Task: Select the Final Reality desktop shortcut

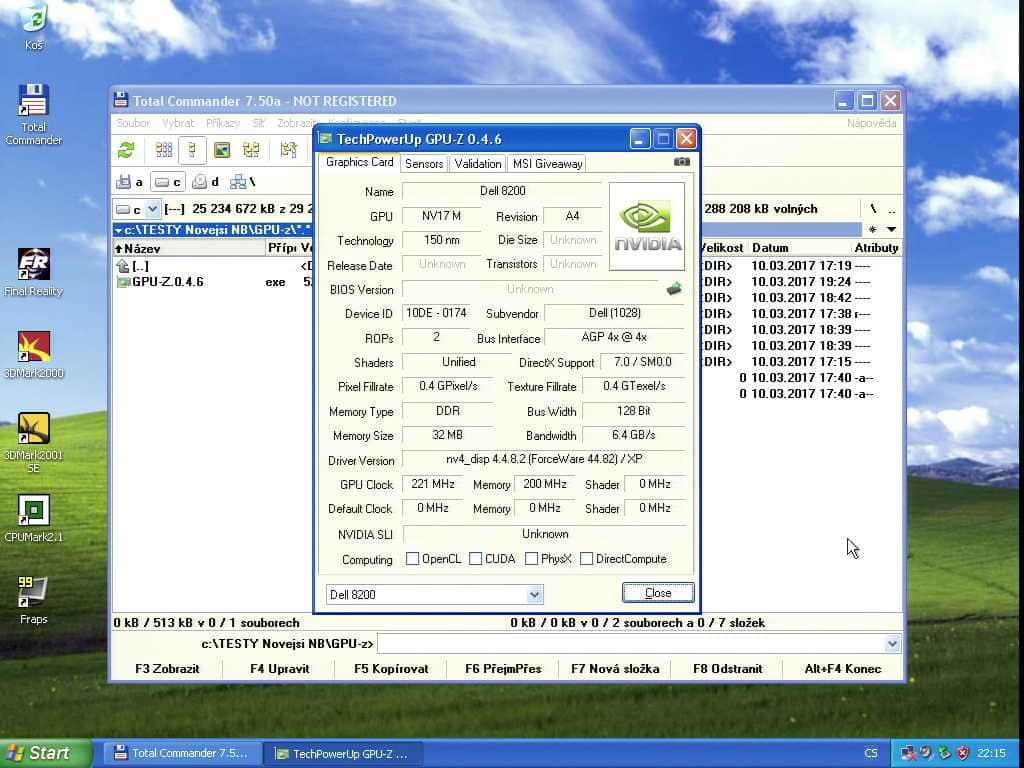Action: [x=33, y=273]
